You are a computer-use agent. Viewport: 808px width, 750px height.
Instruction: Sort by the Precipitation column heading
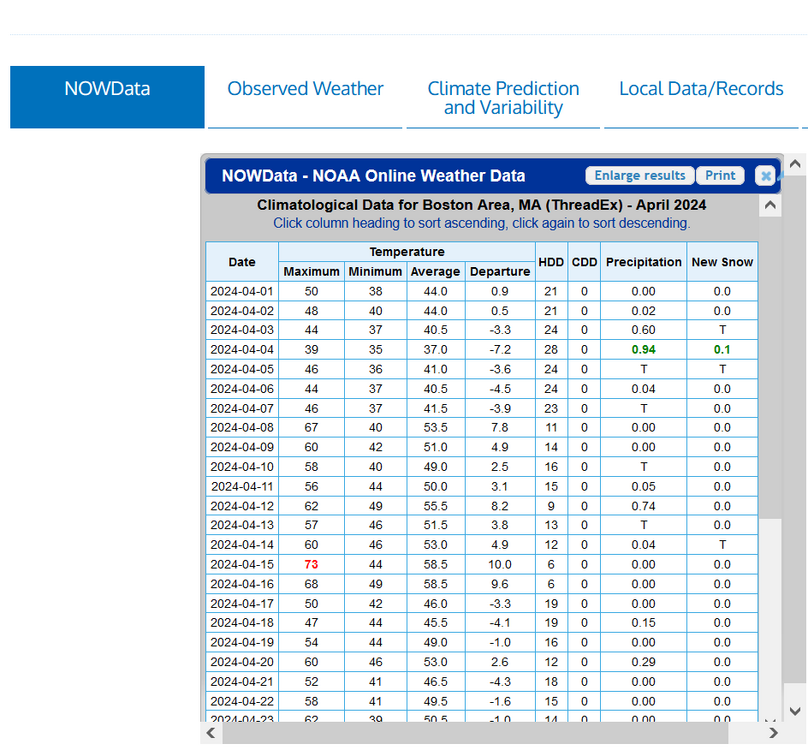coord(643,262)
